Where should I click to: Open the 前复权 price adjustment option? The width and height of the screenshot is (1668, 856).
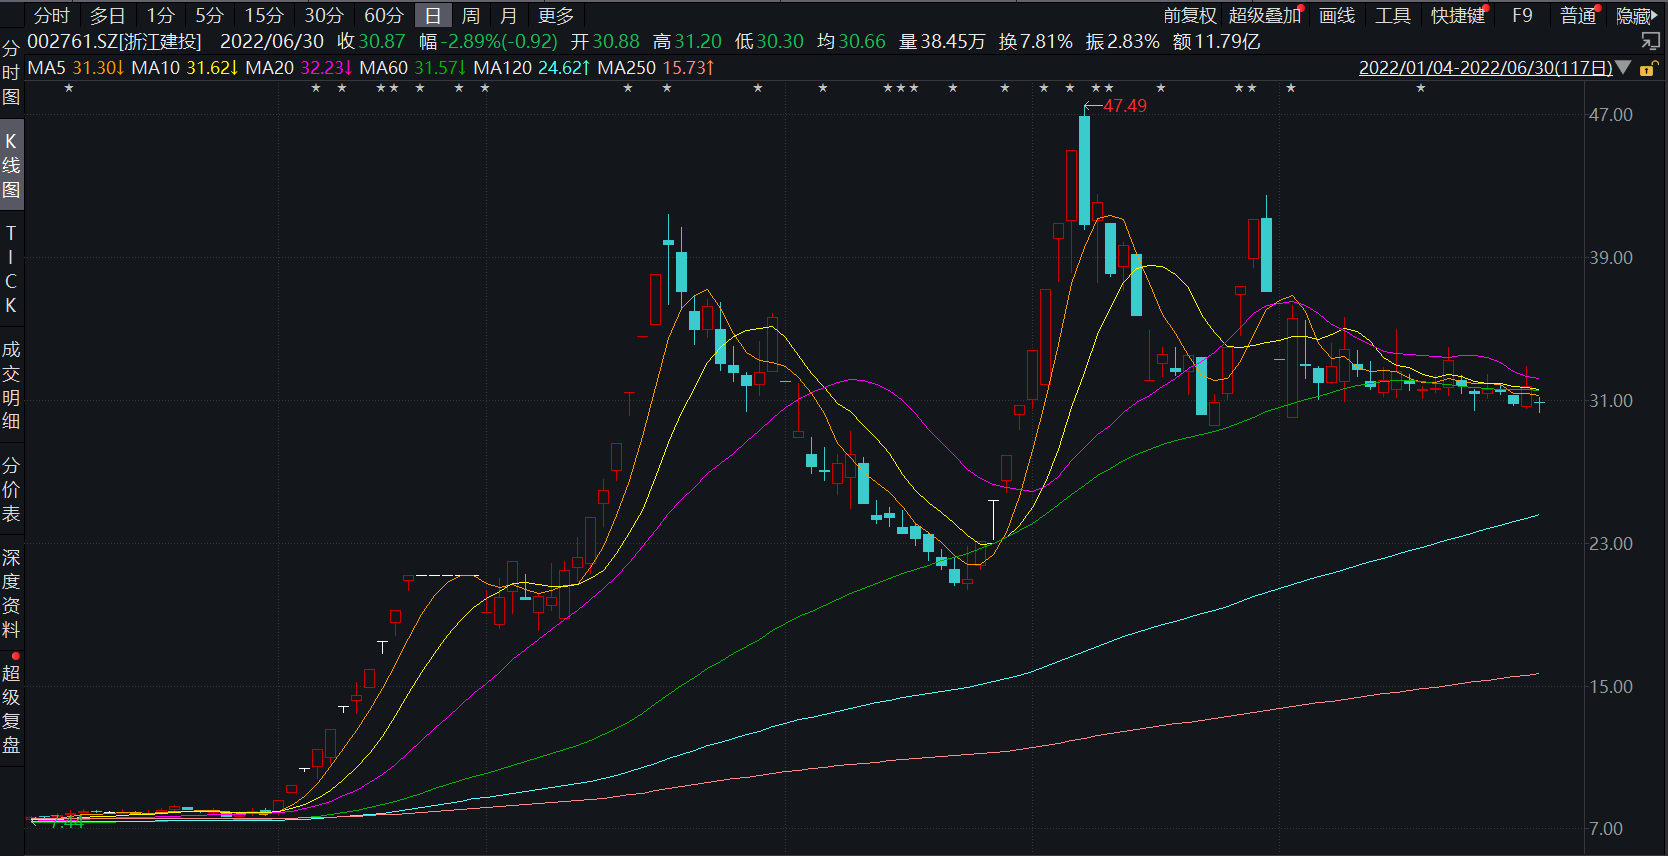coord(1190,15)
